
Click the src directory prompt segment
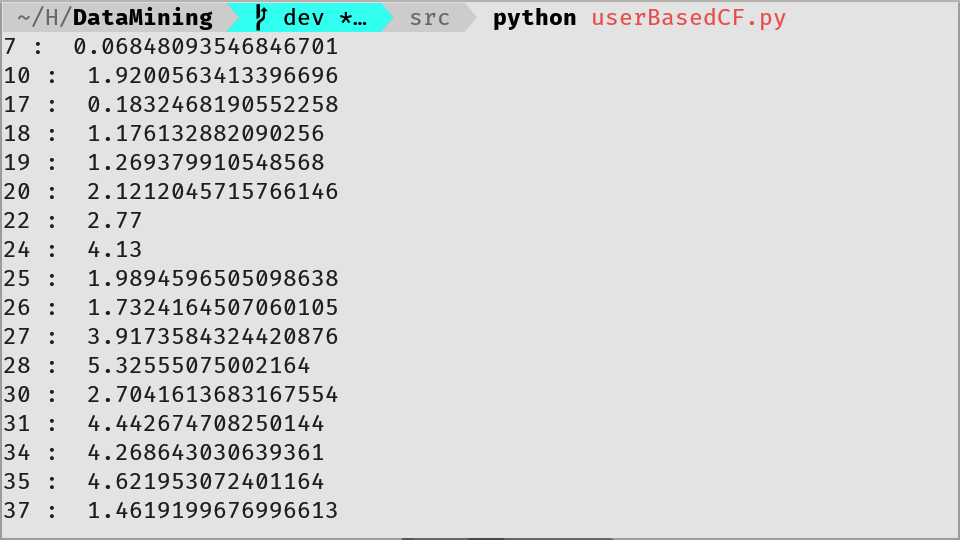click(x=429, y=18)
